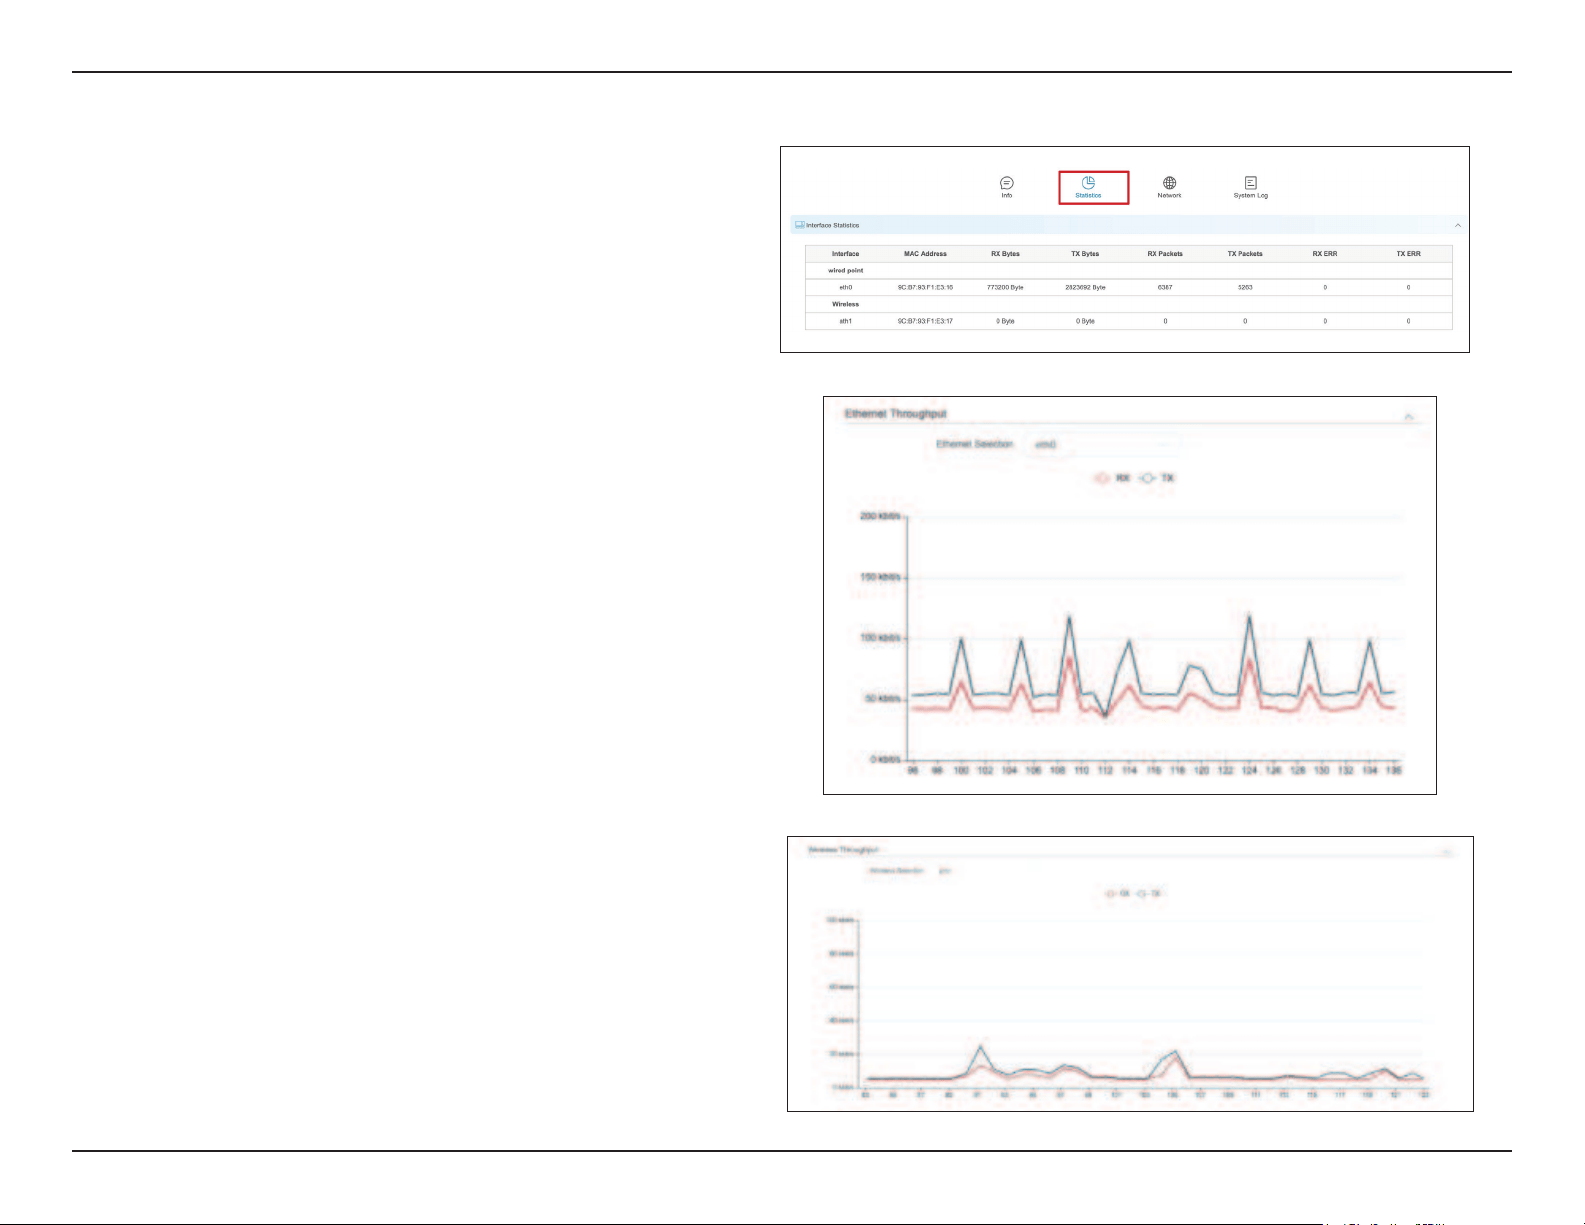
Task: Click the dip point at 112 on Ethernet chart
Action: click(x=1105, y=716)
